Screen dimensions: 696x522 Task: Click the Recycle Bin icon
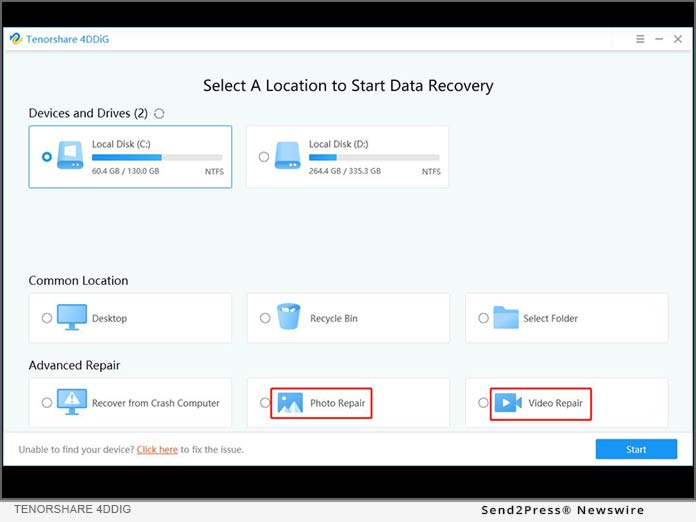[x=290, y=318]
